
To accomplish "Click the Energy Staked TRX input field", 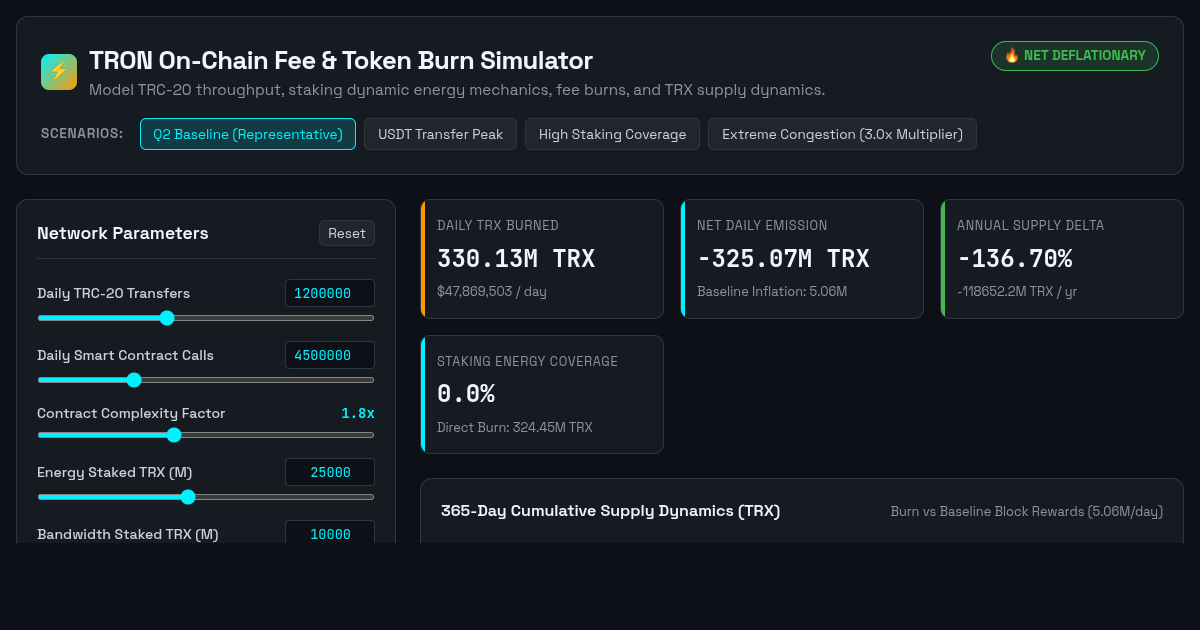I will coord(330,472).
